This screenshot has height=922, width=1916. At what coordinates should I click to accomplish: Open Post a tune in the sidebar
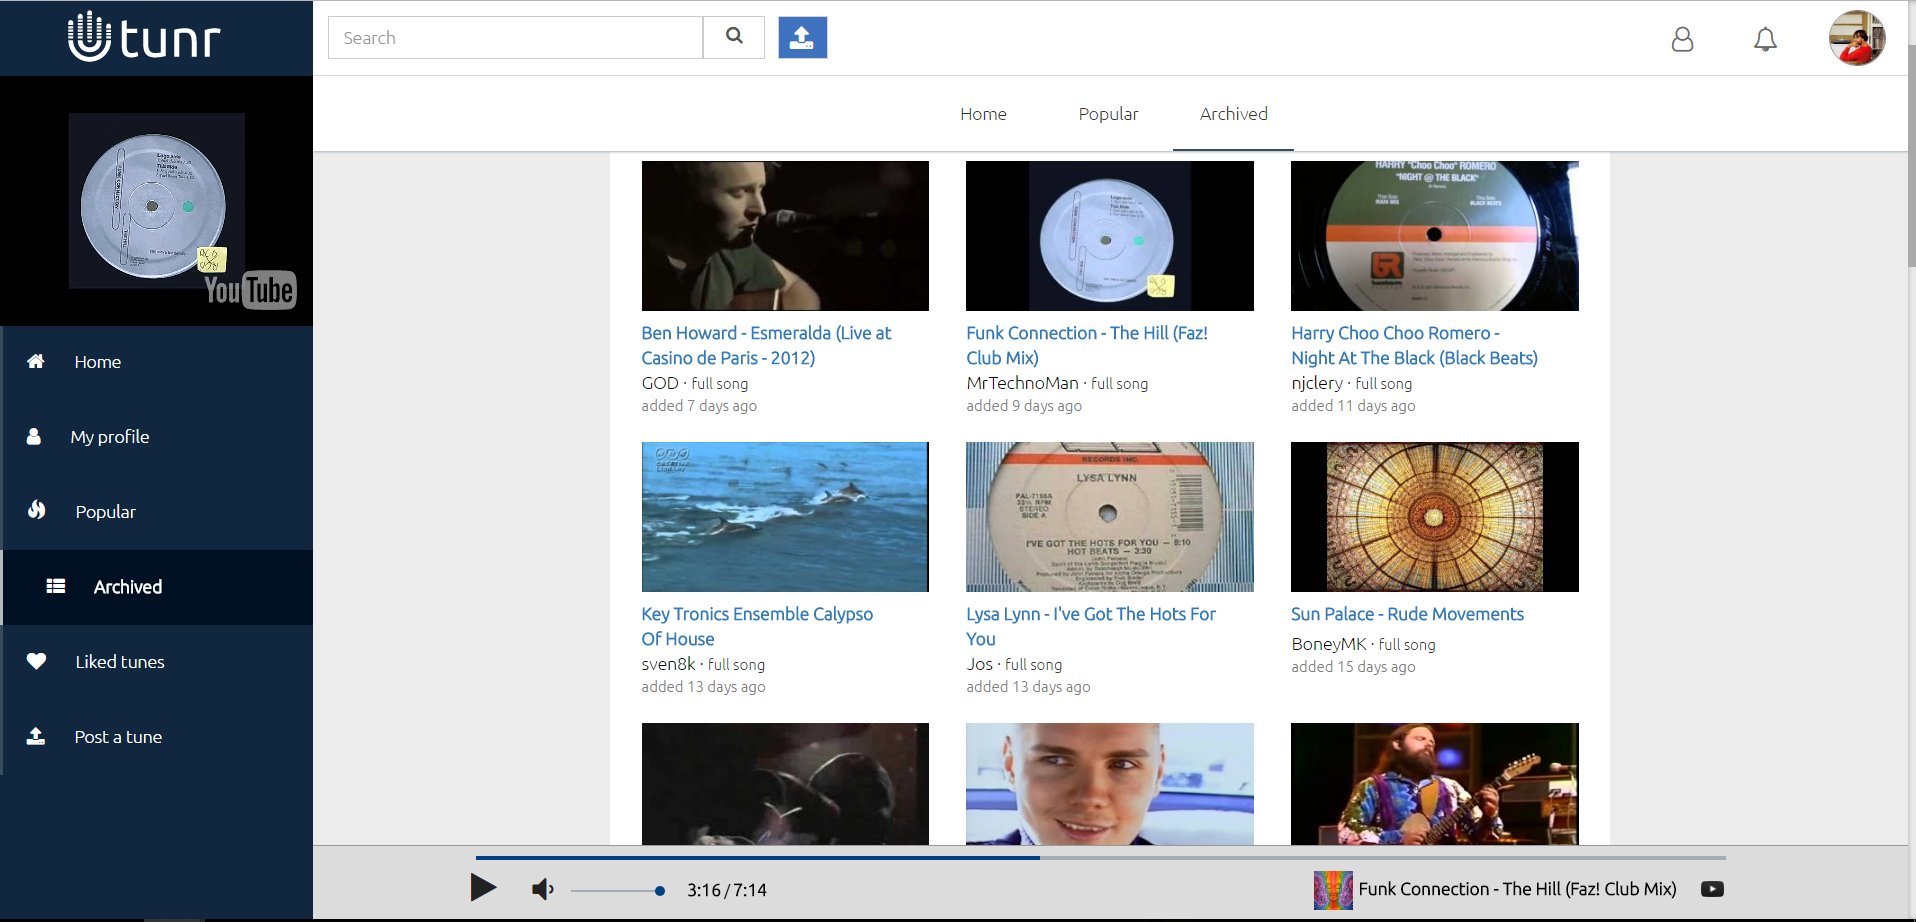click(118, 737)
